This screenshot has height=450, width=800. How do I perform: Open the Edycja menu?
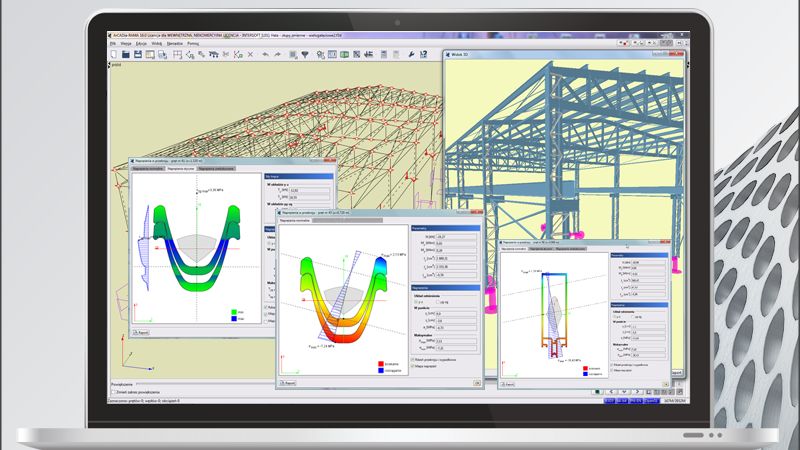click(x=141, y=44)
